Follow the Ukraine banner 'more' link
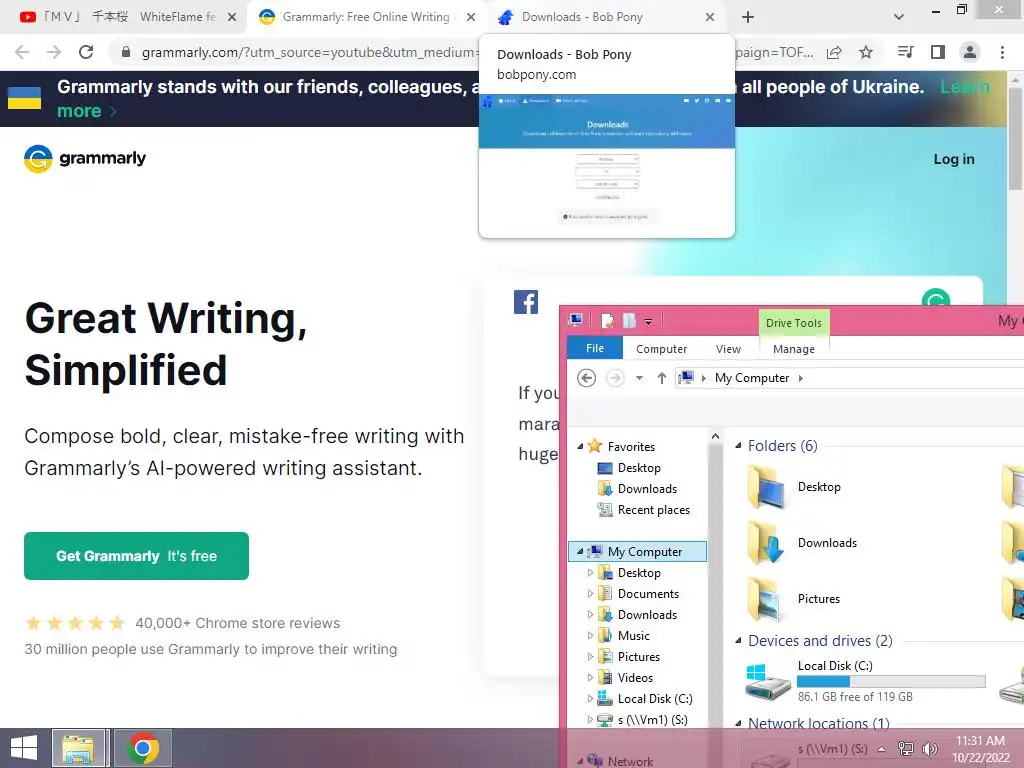This screenshot has width=1024, height=768. (x=86, y=111)
